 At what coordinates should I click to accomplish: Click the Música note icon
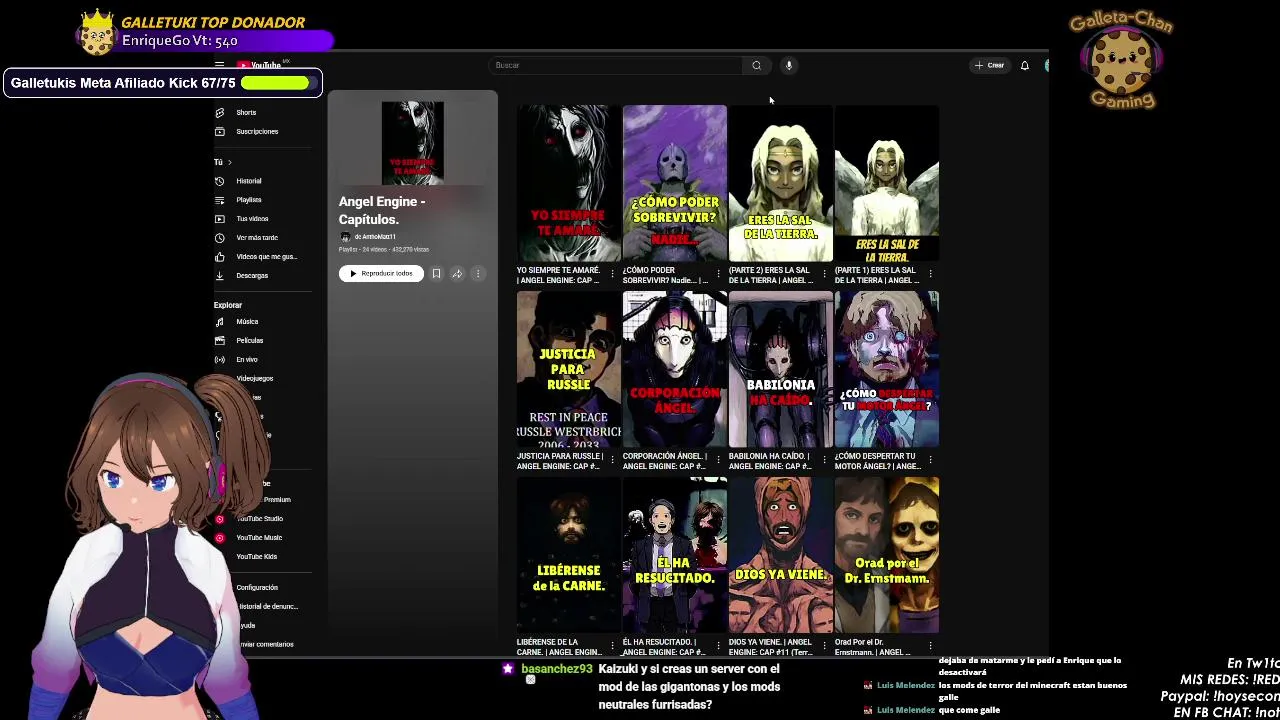220,322
